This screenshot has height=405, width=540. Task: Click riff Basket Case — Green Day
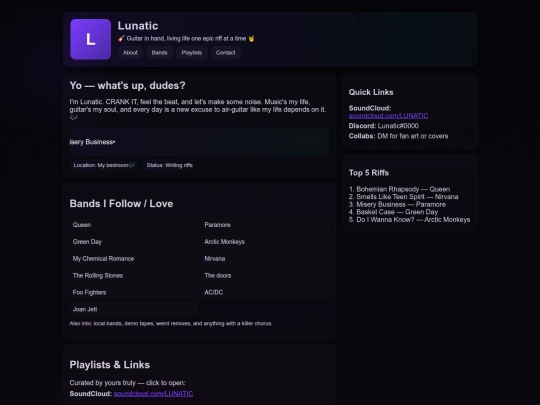tap(393, 212)
